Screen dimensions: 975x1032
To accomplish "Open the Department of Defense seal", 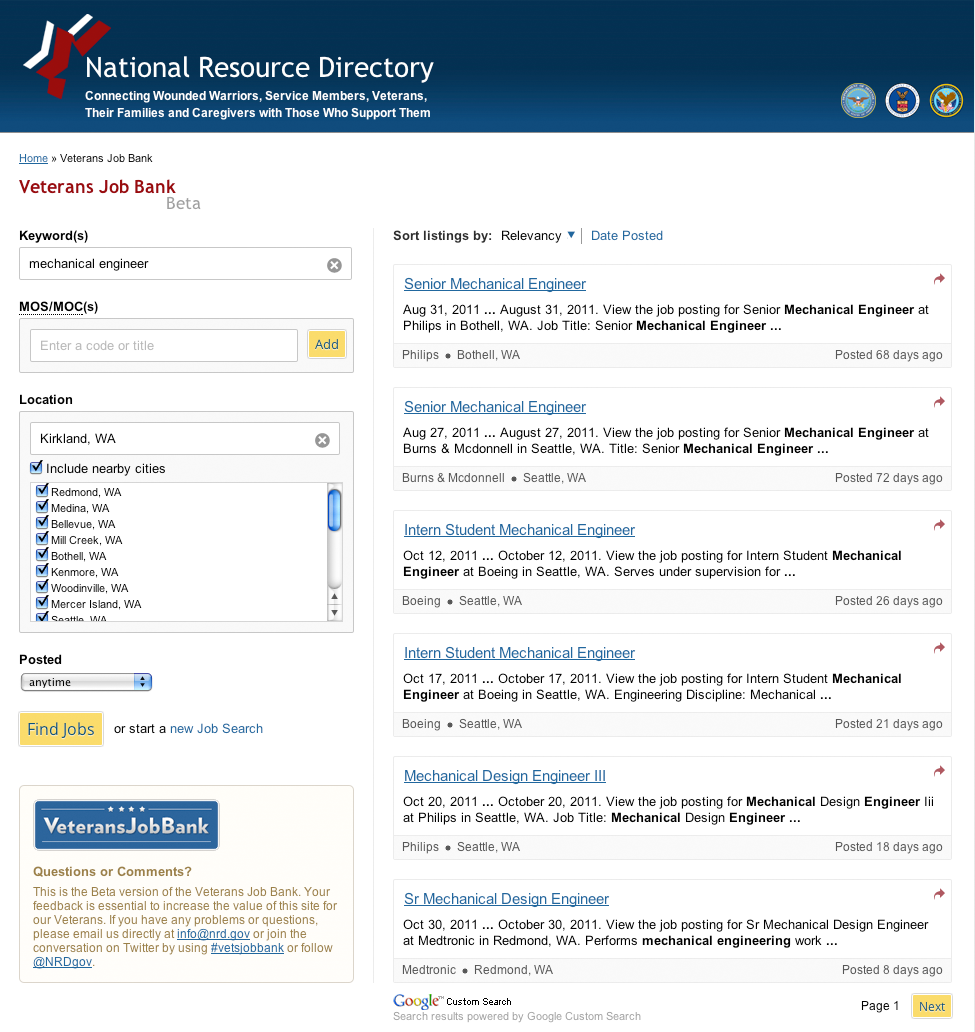I will (x=858, y=101).
